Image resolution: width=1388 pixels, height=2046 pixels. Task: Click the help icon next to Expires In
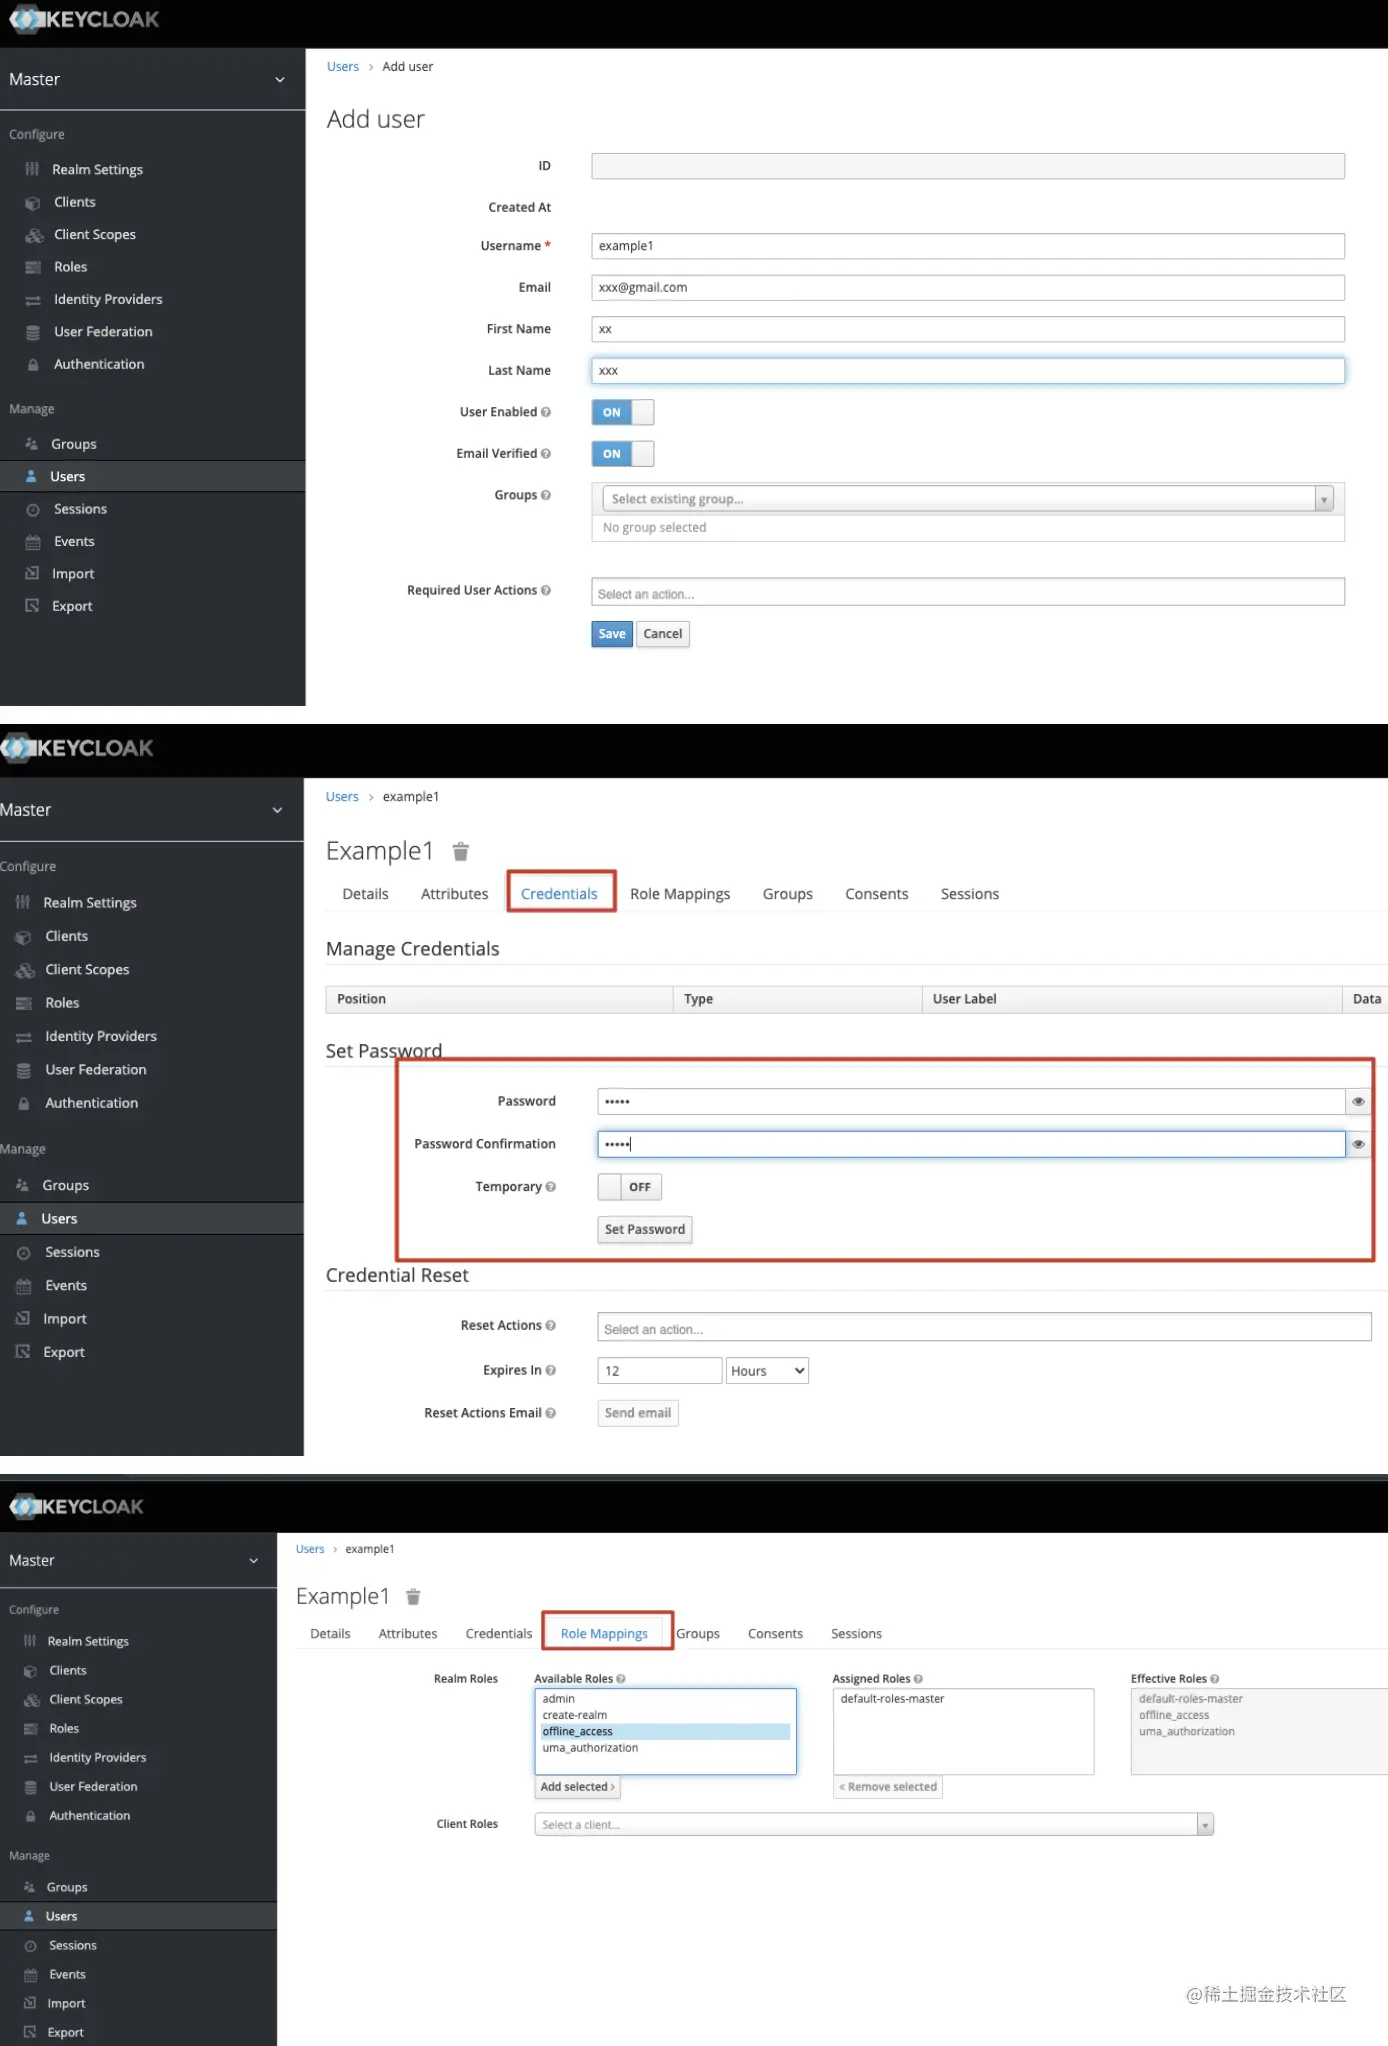pos(551,1371)
